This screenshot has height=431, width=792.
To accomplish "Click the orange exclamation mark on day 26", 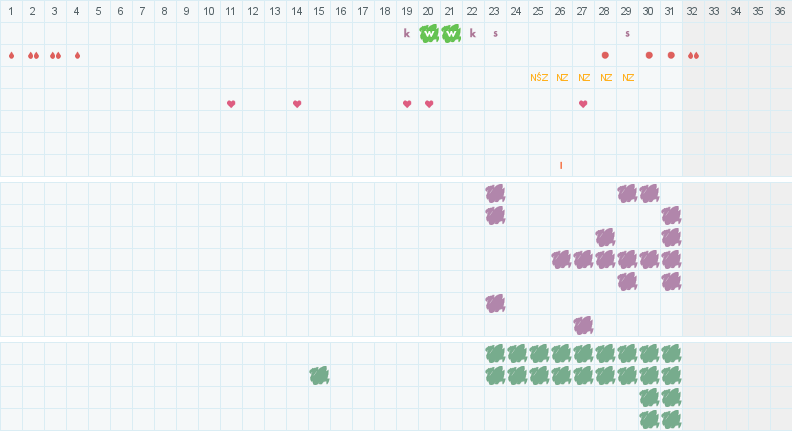I will [x=561, y=165].
